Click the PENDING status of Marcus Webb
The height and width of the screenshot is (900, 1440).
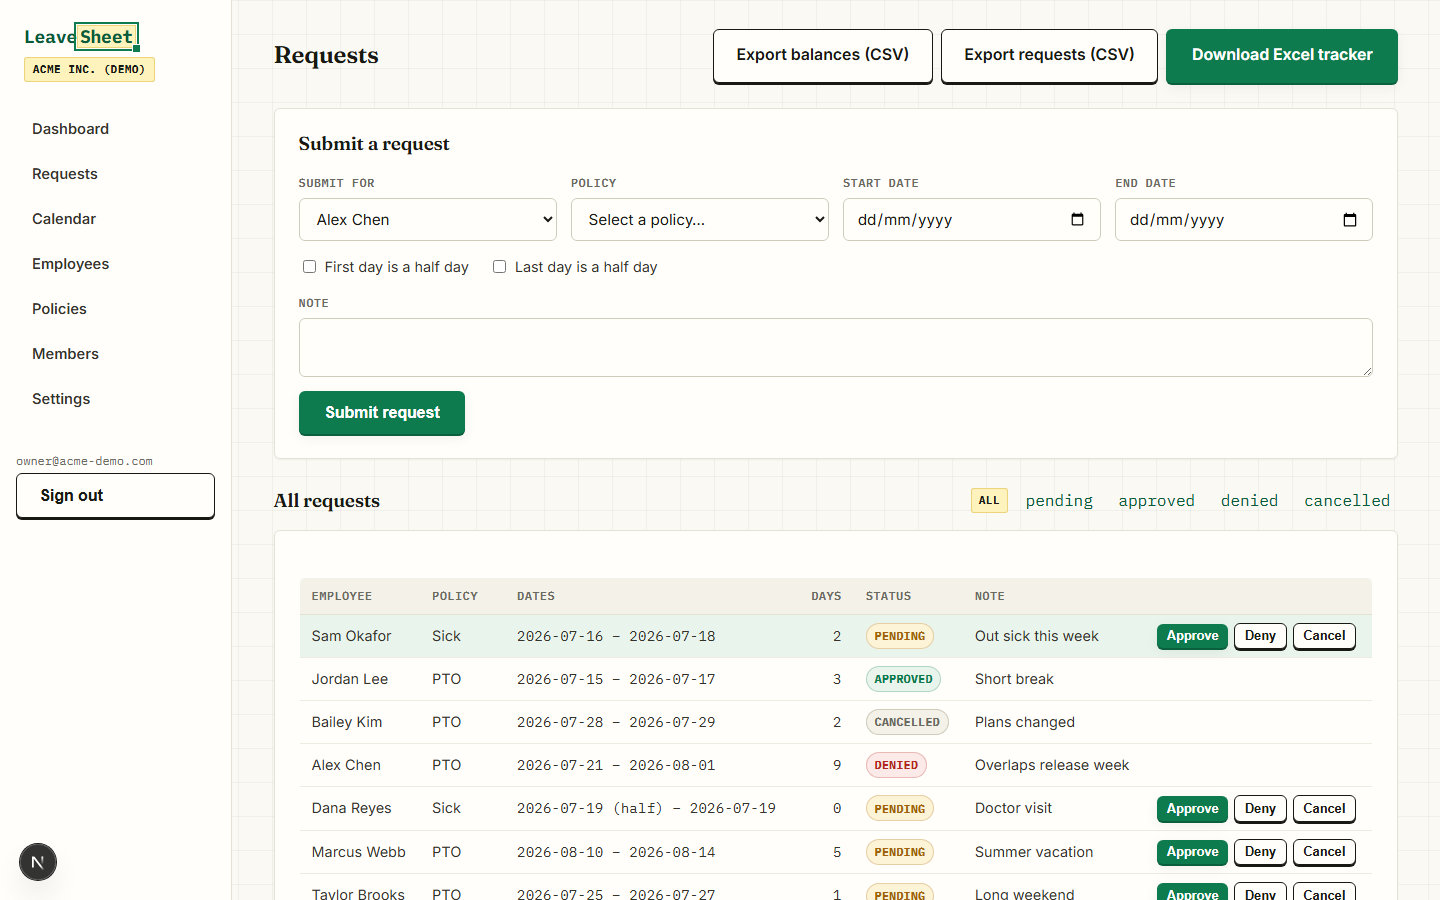(900, 852)
